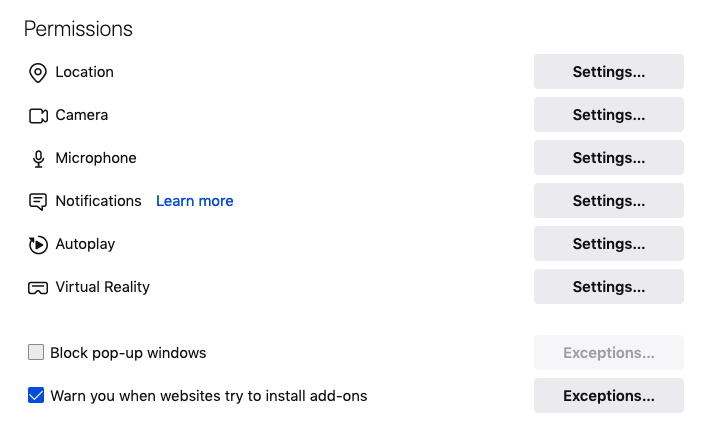
Task: Click the Permissions section heading
Action: tap(78, 29)
